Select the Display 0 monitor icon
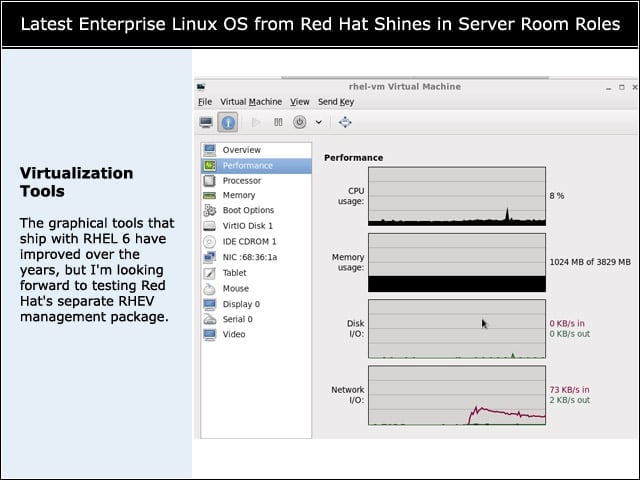Image resolution: width=640 pixels, height=480 pixels. point(209,304)
